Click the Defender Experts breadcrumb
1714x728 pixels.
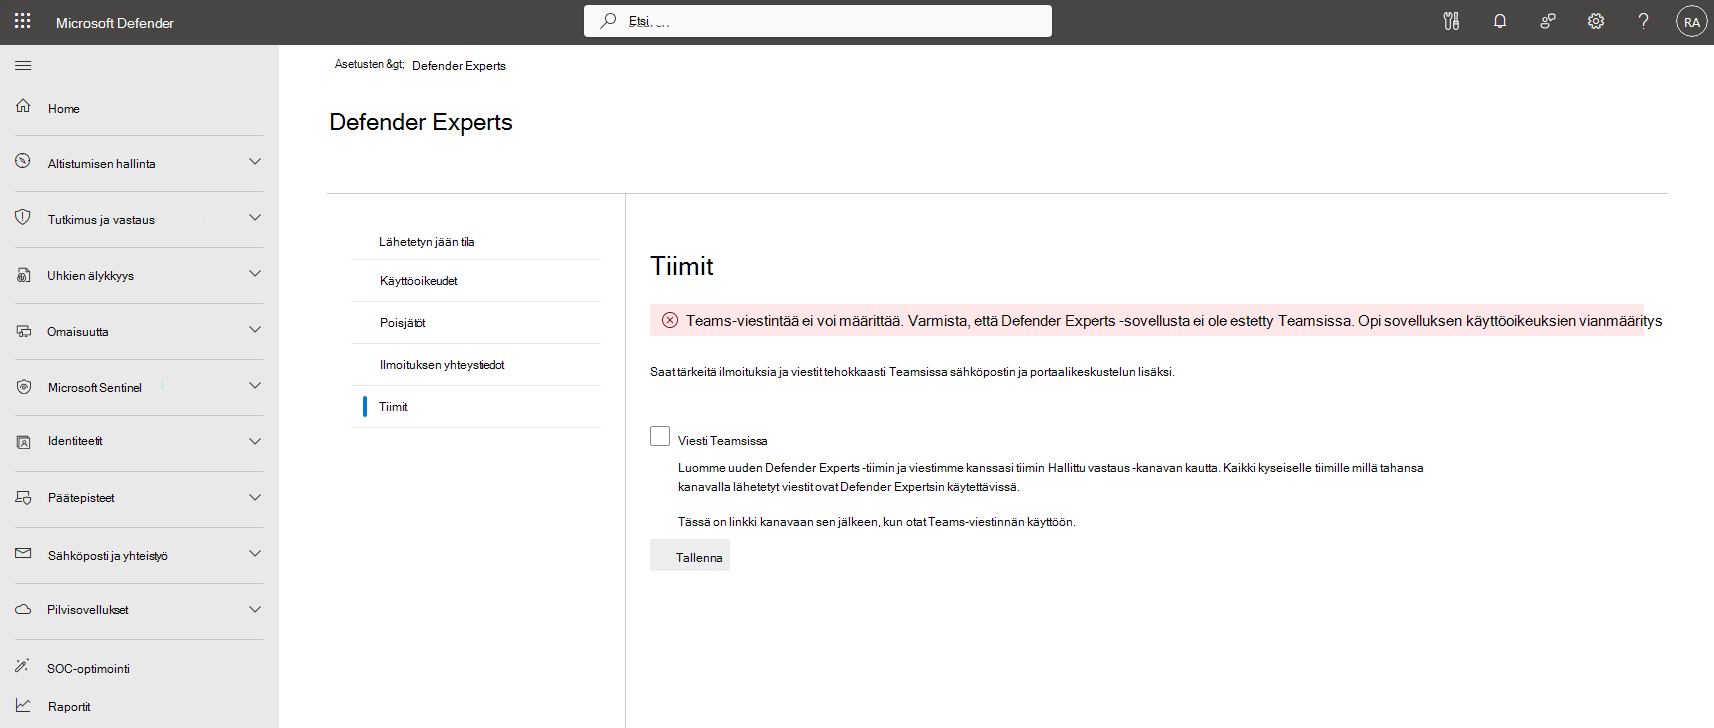click(x=459, y=66)
